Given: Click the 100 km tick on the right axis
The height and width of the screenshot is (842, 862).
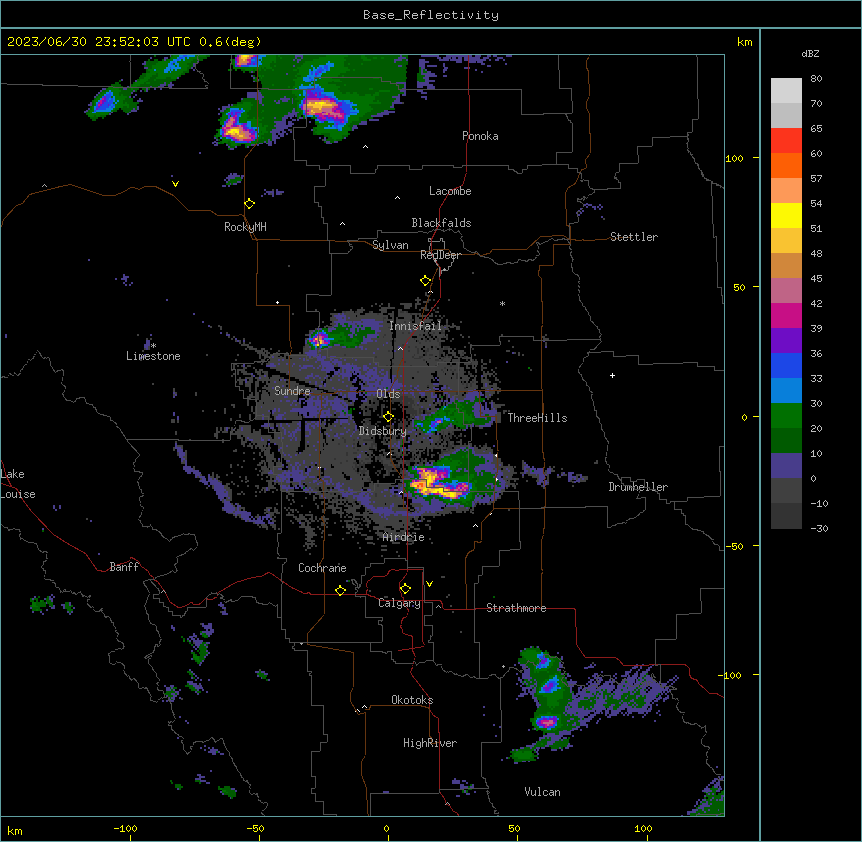Looking at the screenshot, I should 734,158.
